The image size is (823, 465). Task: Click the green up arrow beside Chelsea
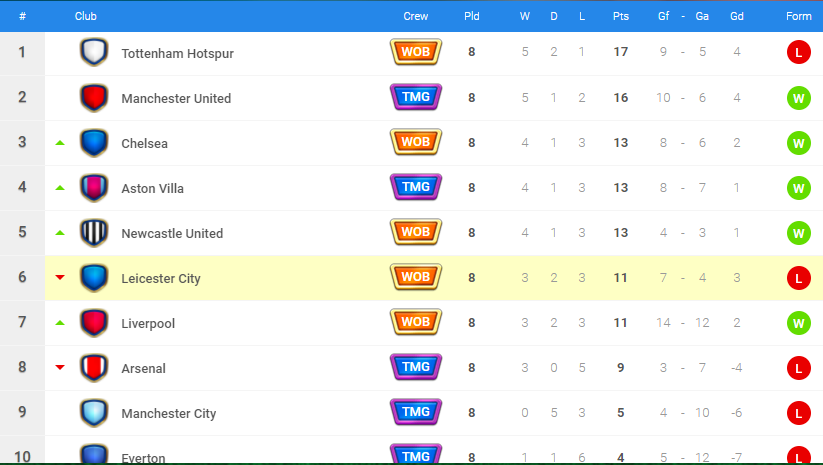coord(60,143)
